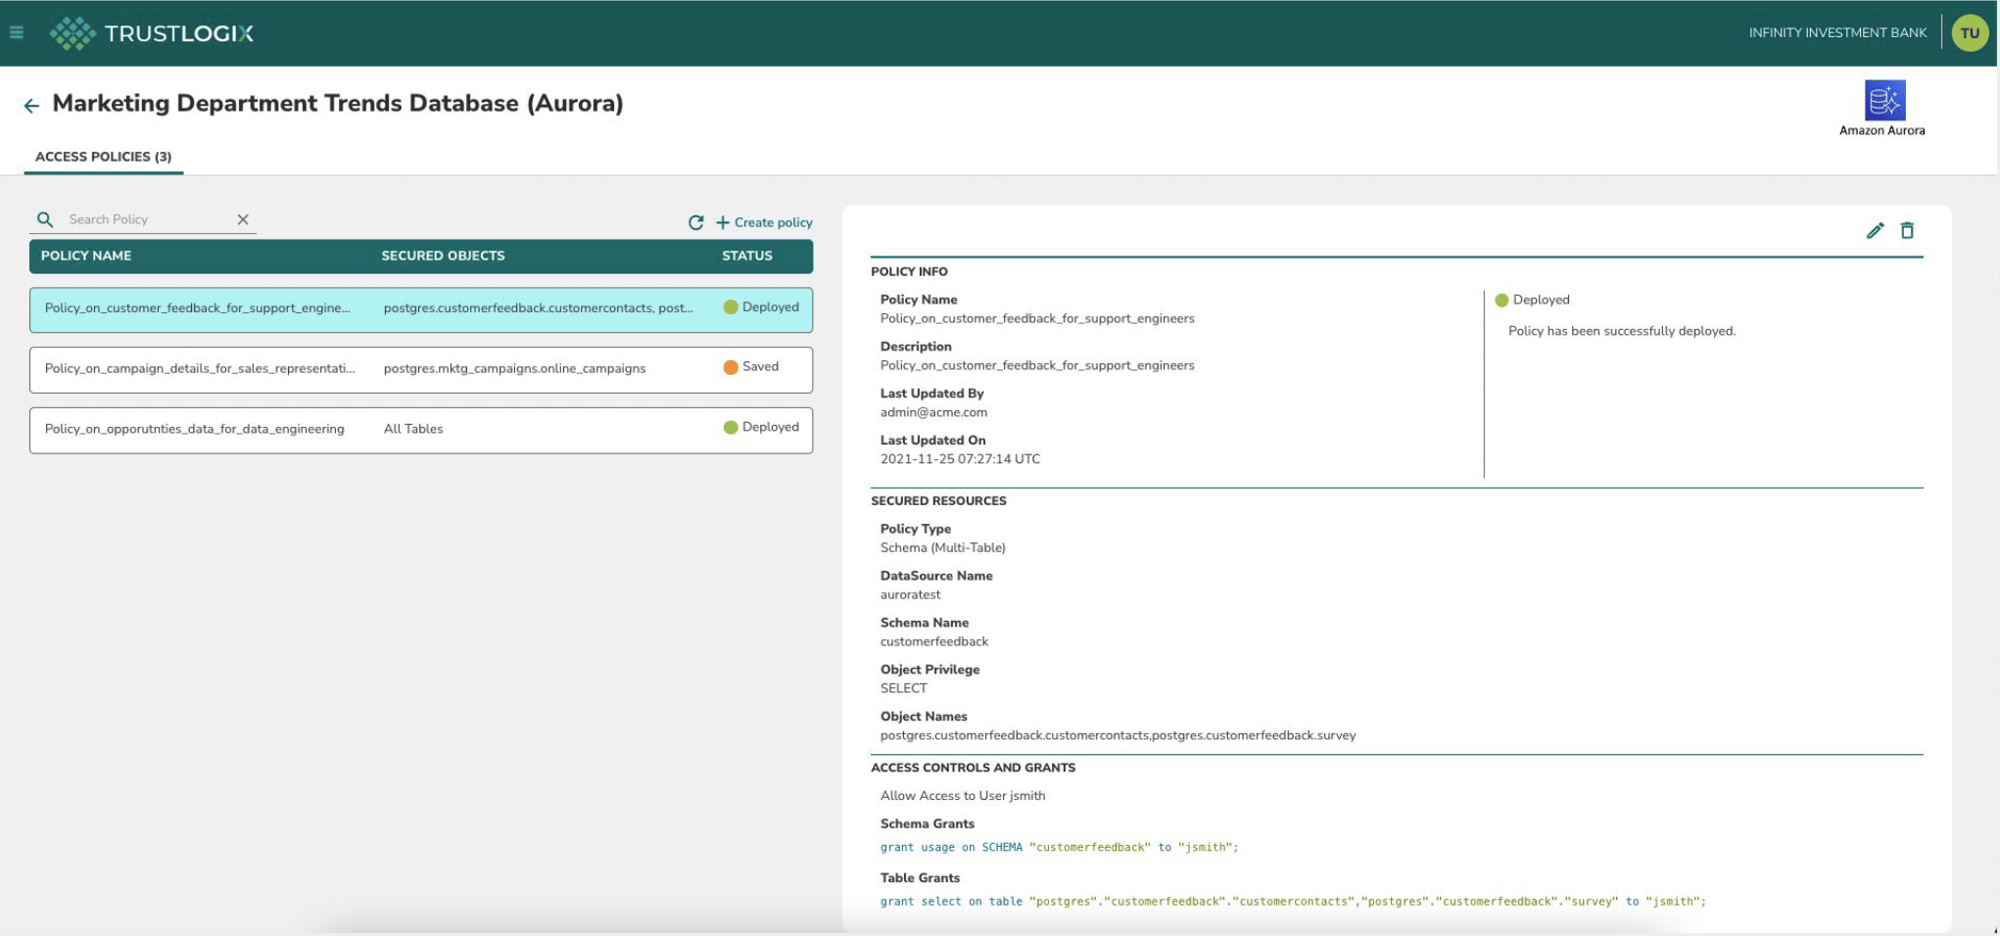This screenshot has height=936, width=2000.
Task: Click the search magnifier icon
Action: point(46,219)
